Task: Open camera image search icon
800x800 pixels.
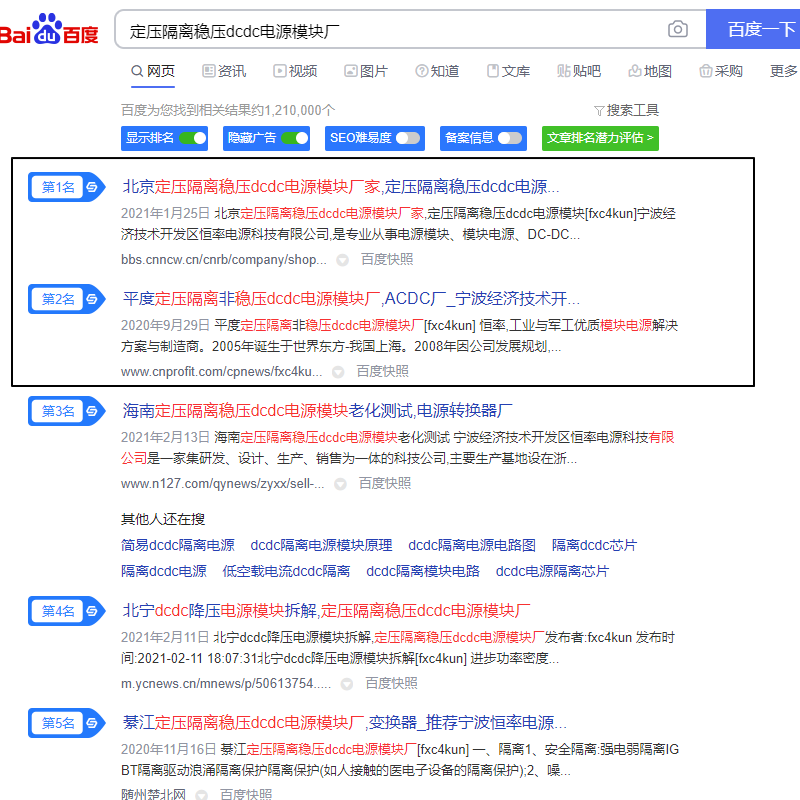Action: [x=678, y=29]
